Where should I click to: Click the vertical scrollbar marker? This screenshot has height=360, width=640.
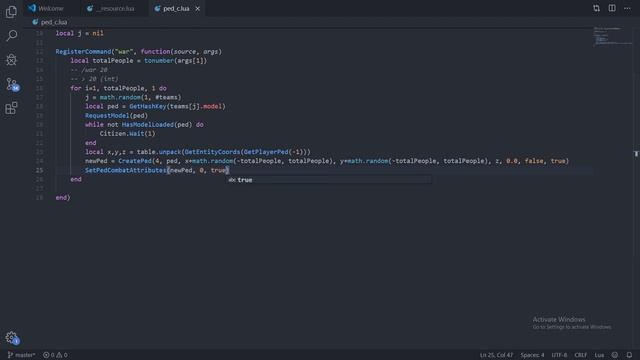[636, 154]
